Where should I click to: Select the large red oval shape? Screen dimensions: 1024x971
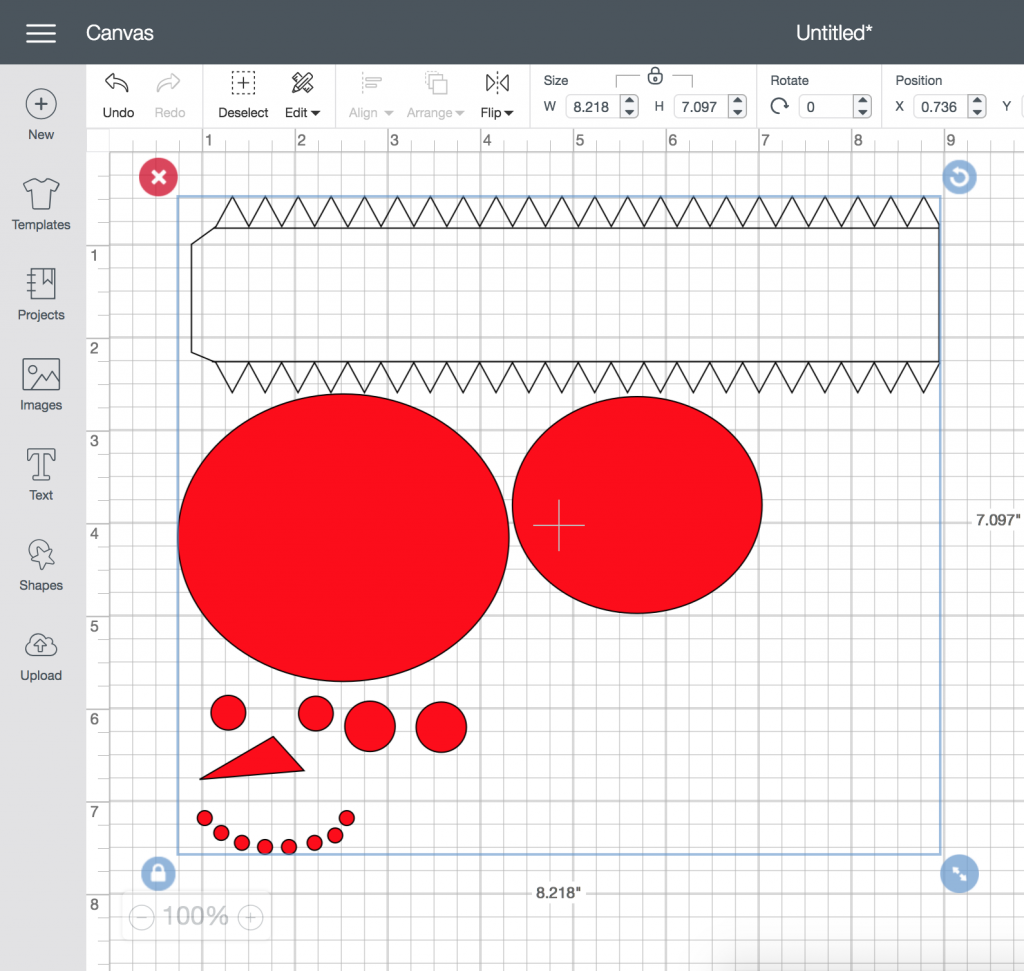343,537
